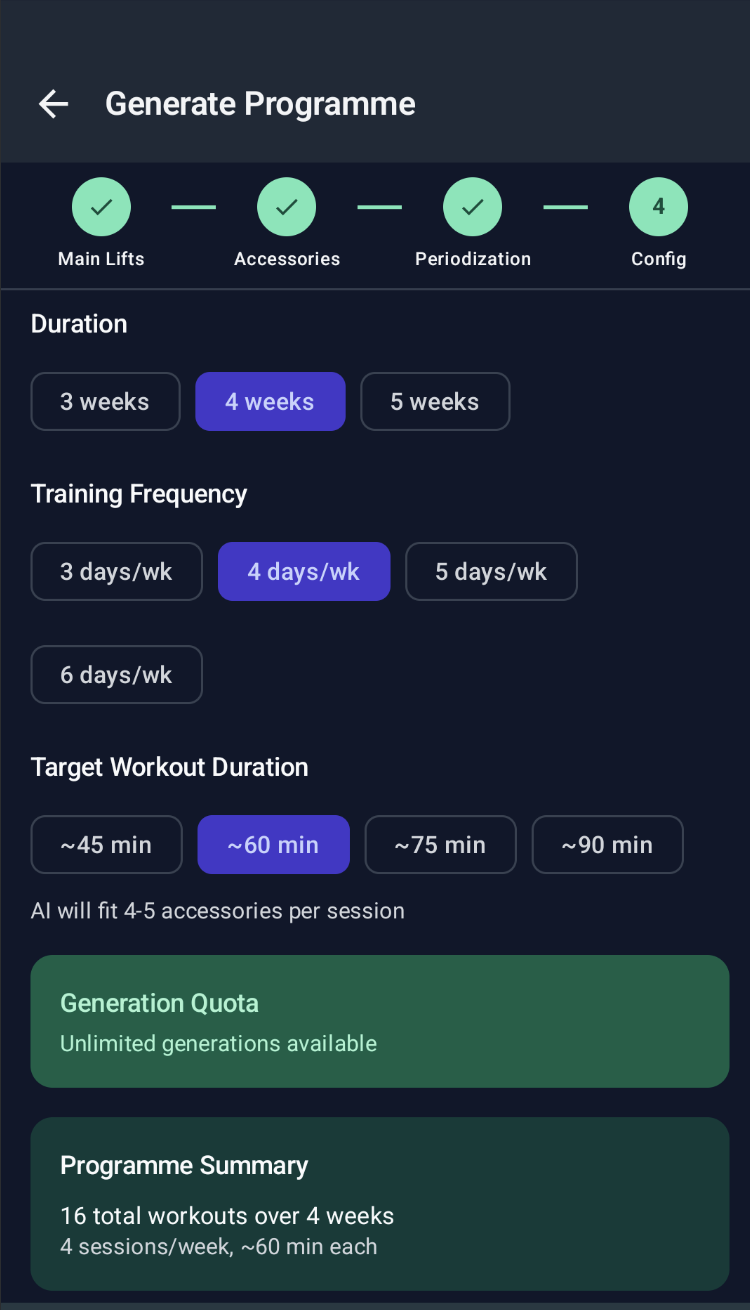Image resolution: width=750 pixels, height=1310 pixels.
Task: Click the selected 4 weeks duration chip
Action: click(270, 401)
